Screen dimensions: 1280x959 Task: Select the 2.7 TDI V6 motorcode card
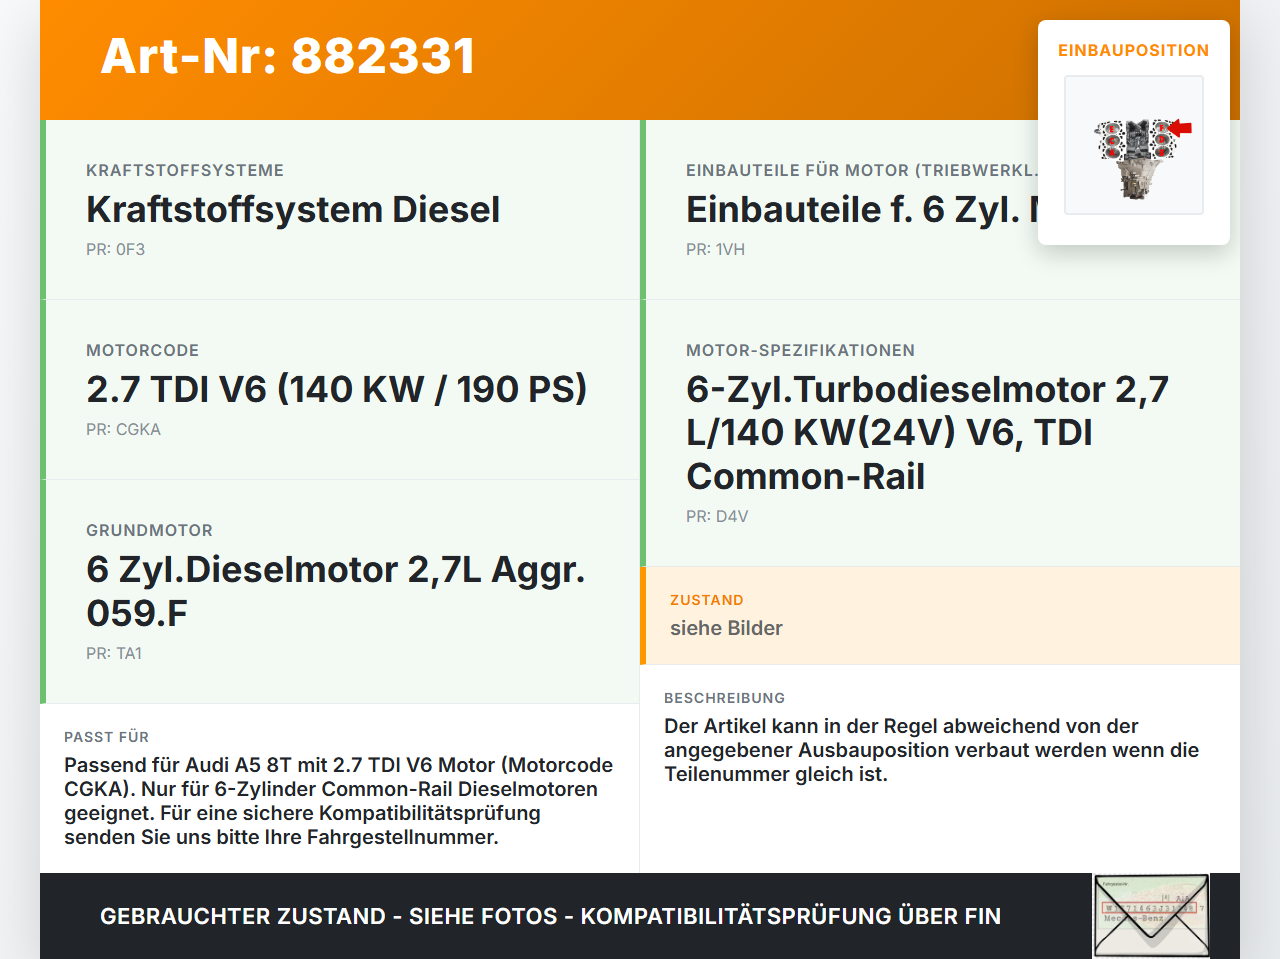pyautogui.click(x=340, y=390)
